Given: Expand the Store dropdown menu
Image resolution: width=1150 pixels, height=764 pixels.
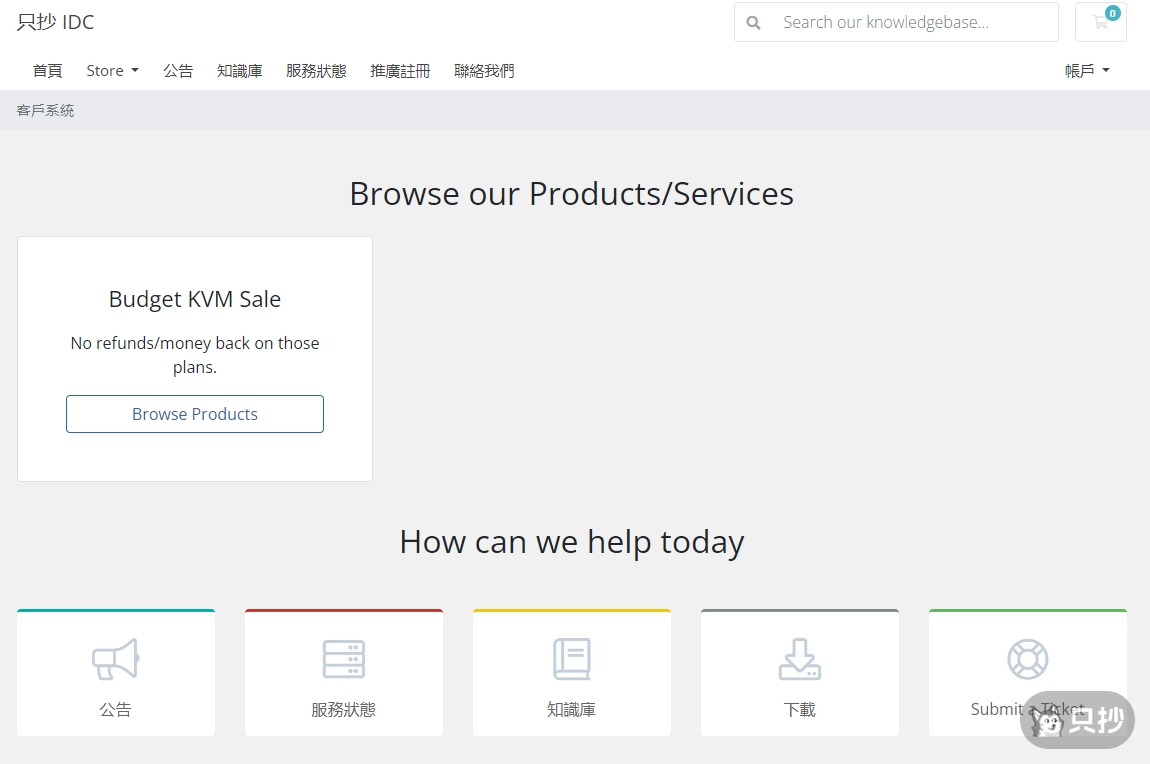Looking at the screenshot, I should point(112,71).
